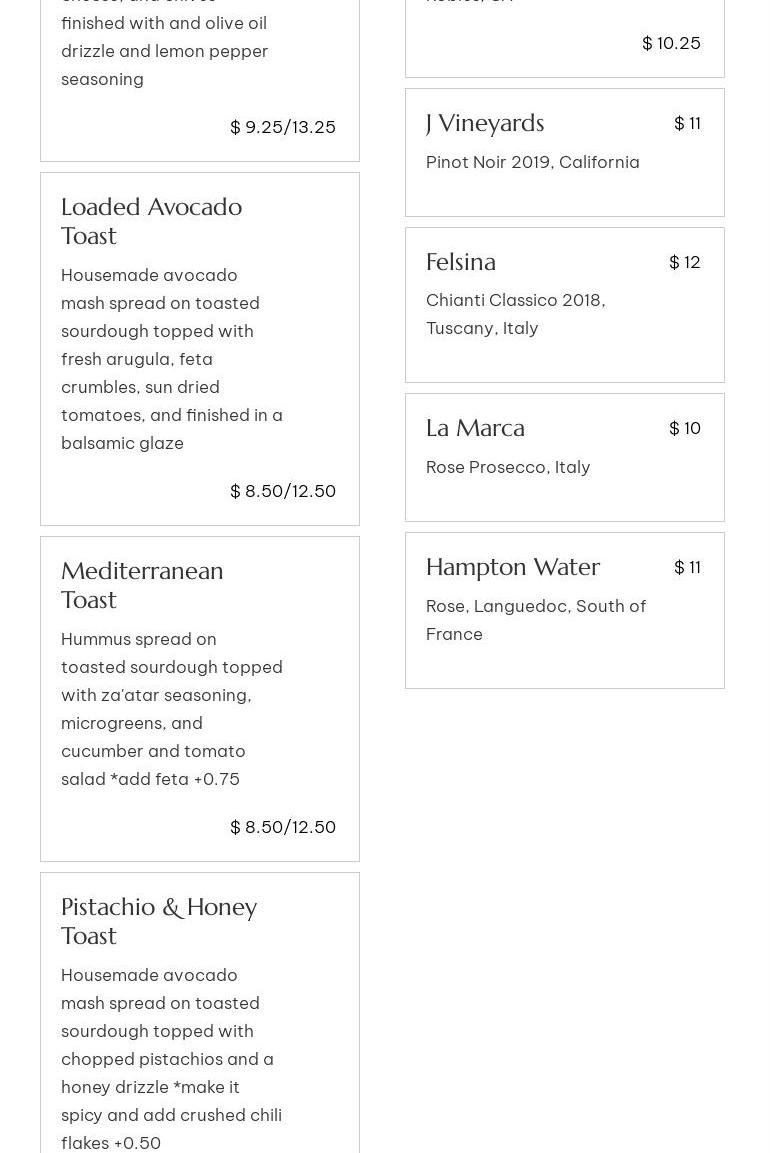Open the Felsina wine heading

(x=461, y=262)
